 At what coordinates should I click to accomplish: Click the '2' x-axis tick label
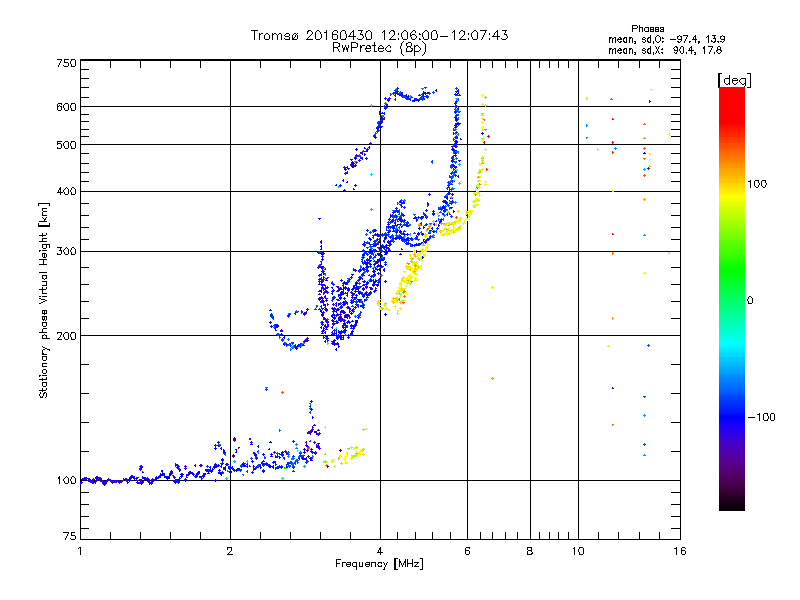coord(230,551)
